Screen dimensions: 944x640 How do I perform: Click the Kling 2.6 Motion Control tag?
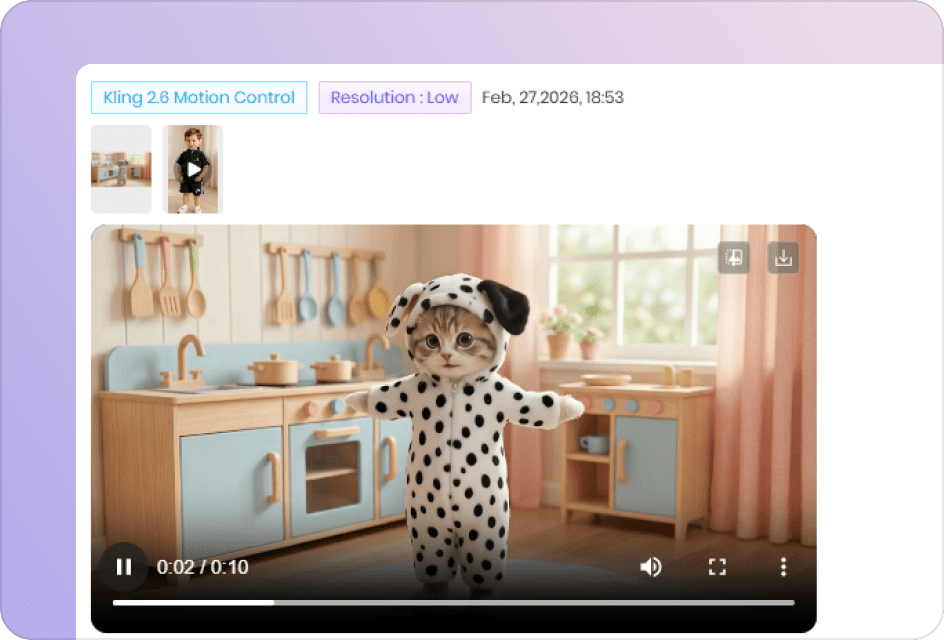click(199, 97)
